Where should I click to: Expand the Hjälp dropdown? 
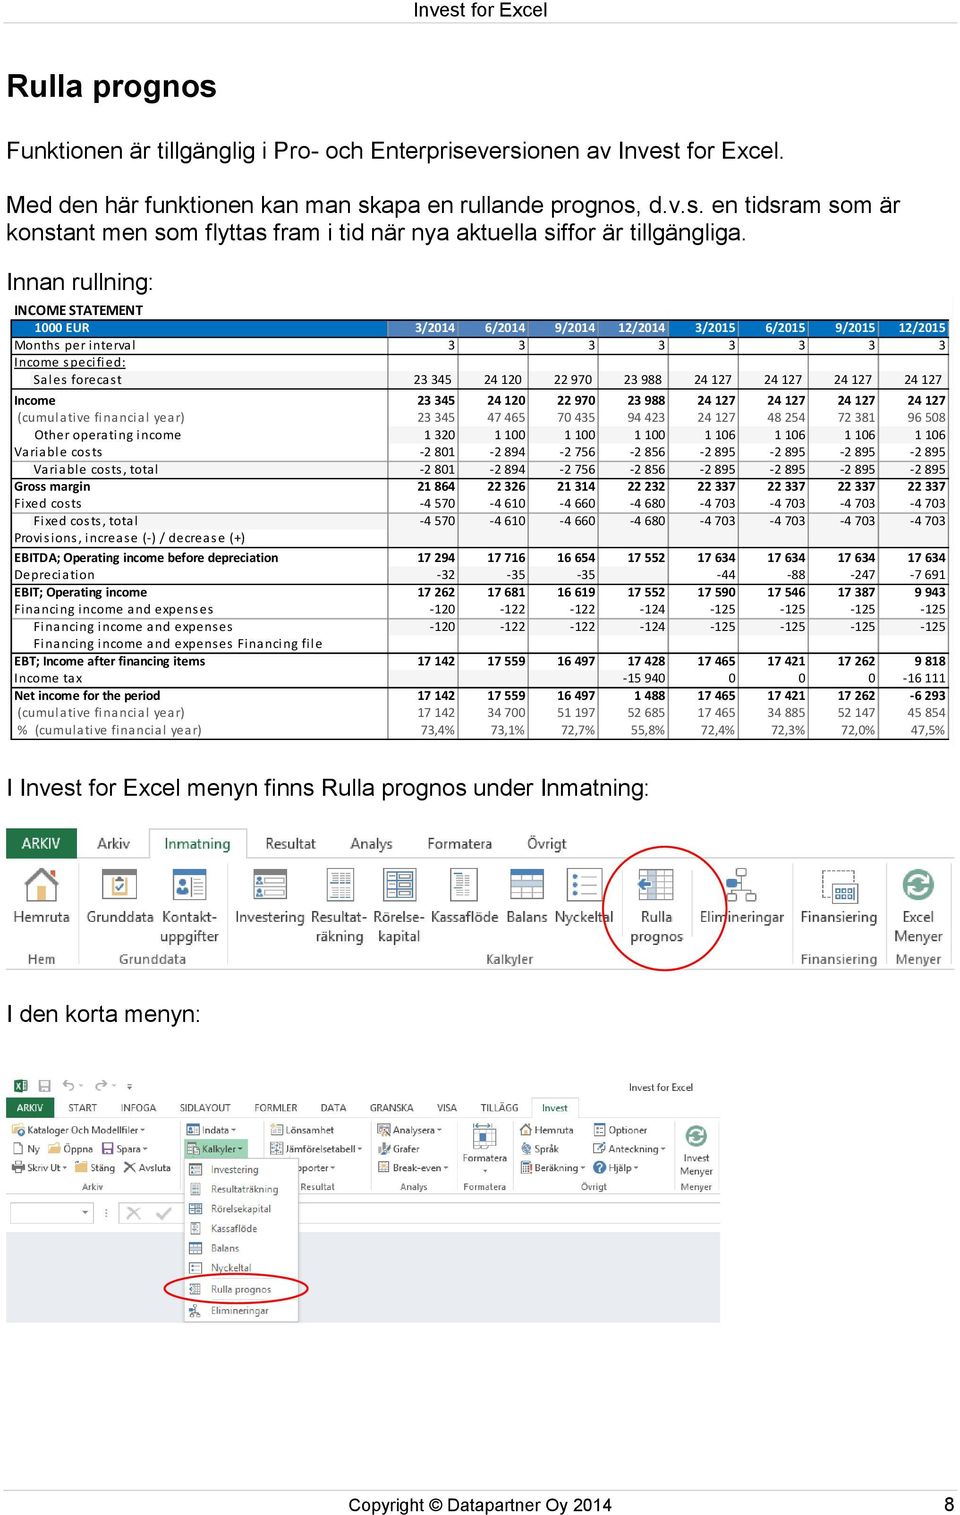point(616,1168)
